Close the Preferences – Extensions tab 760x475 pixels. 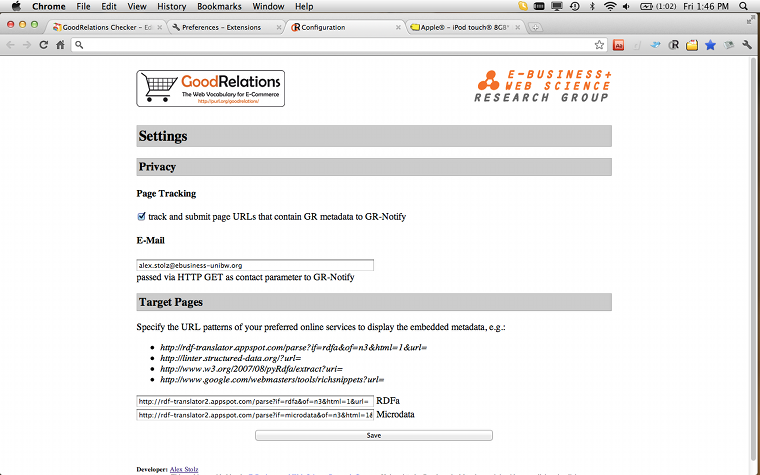pos(279,28)
